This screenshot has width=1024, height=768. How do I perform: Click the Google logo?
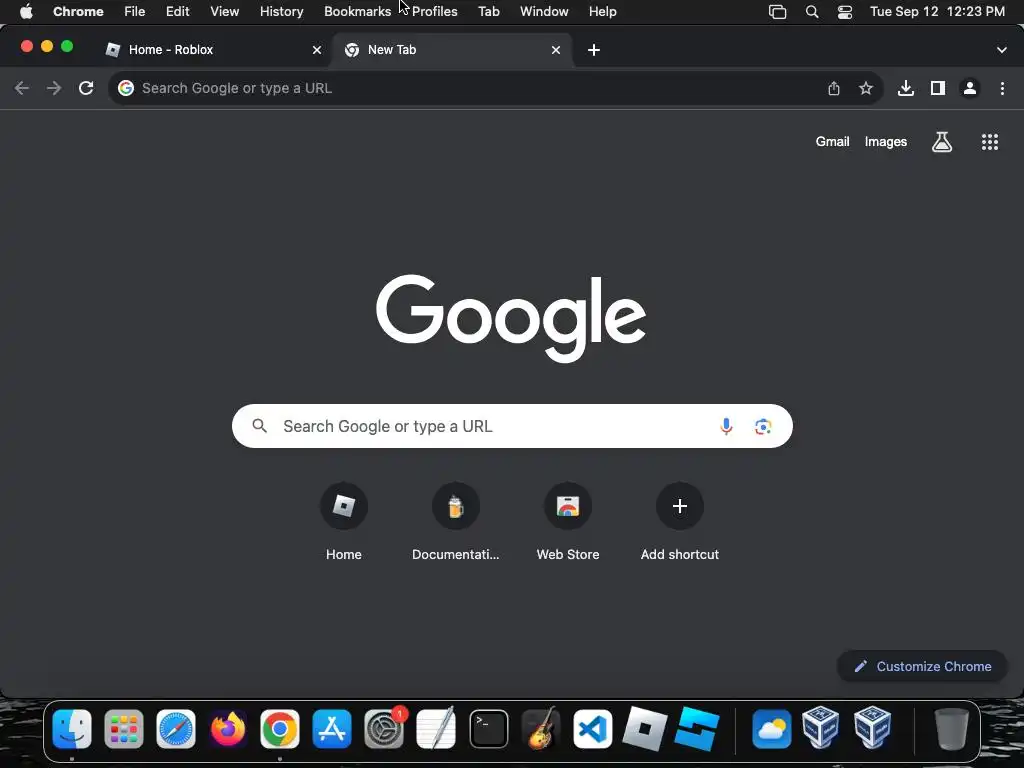(511, 318)
